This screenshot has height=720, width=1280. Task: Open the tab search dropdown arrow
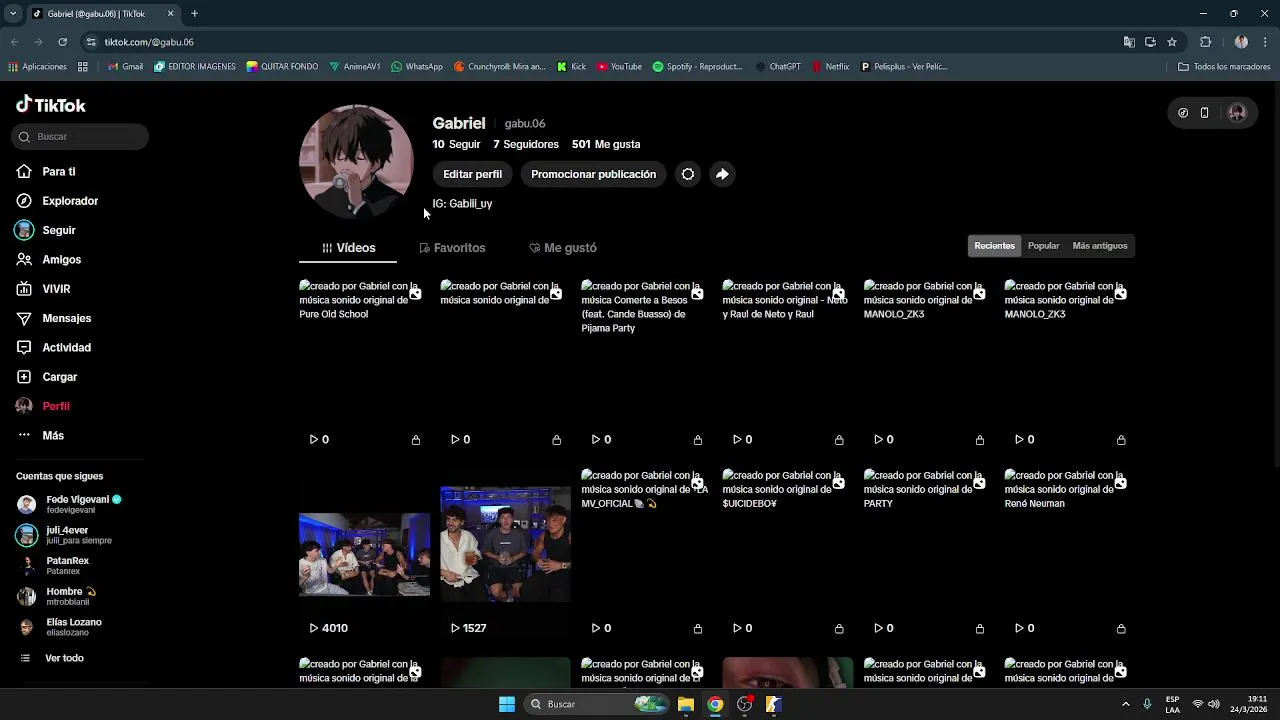pos(13,14)
